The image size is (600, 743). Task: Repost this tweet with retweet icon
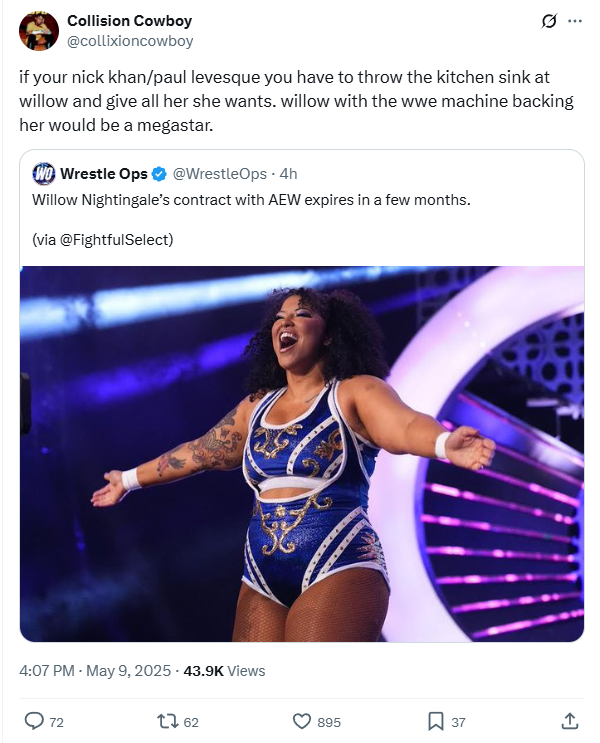168,721
